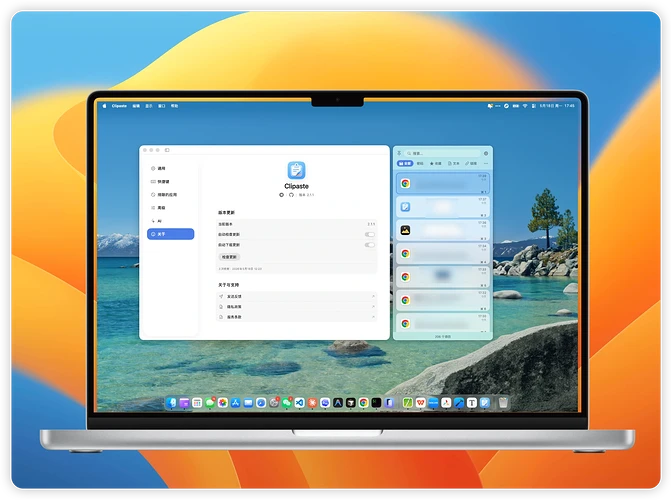Open the Clipaste menu in the menu bar
The image size is (671, 500).
[119, 106]
